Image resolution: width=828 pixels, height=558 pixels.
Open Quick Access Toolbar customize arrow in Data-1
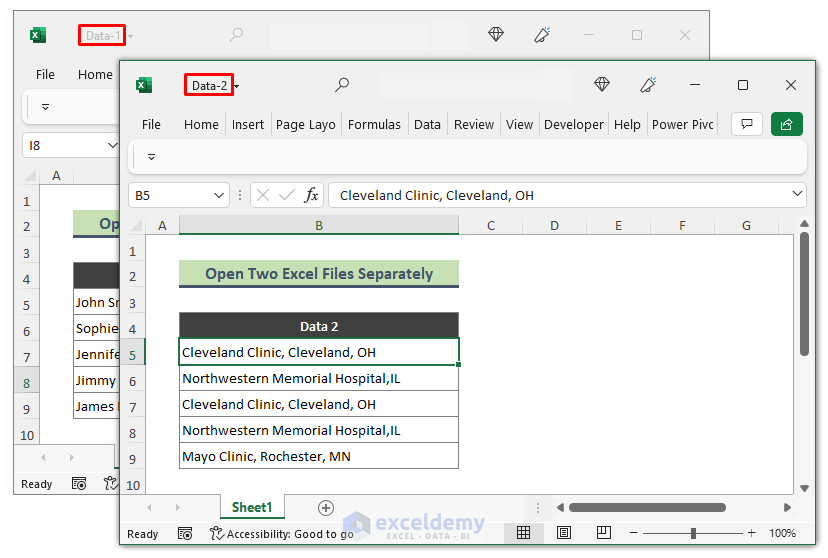click(45, 107)
